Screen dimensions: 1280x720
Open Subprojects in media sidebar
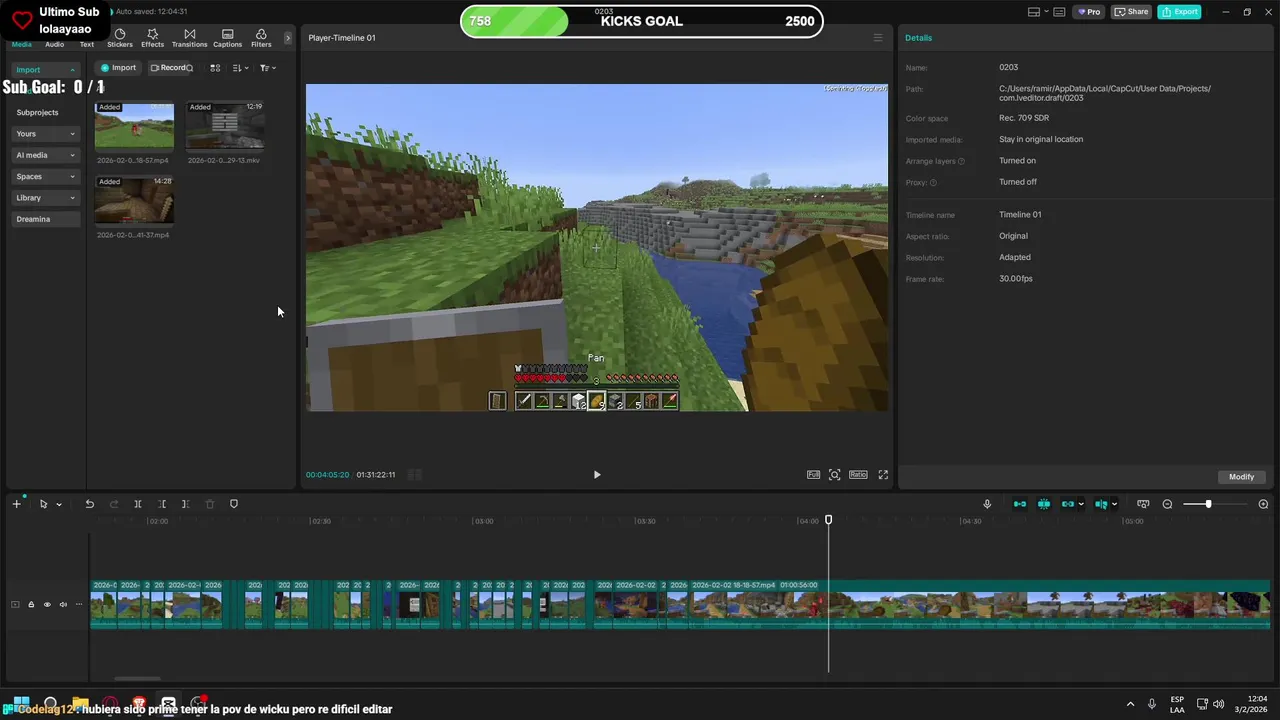tap(37, 112)
